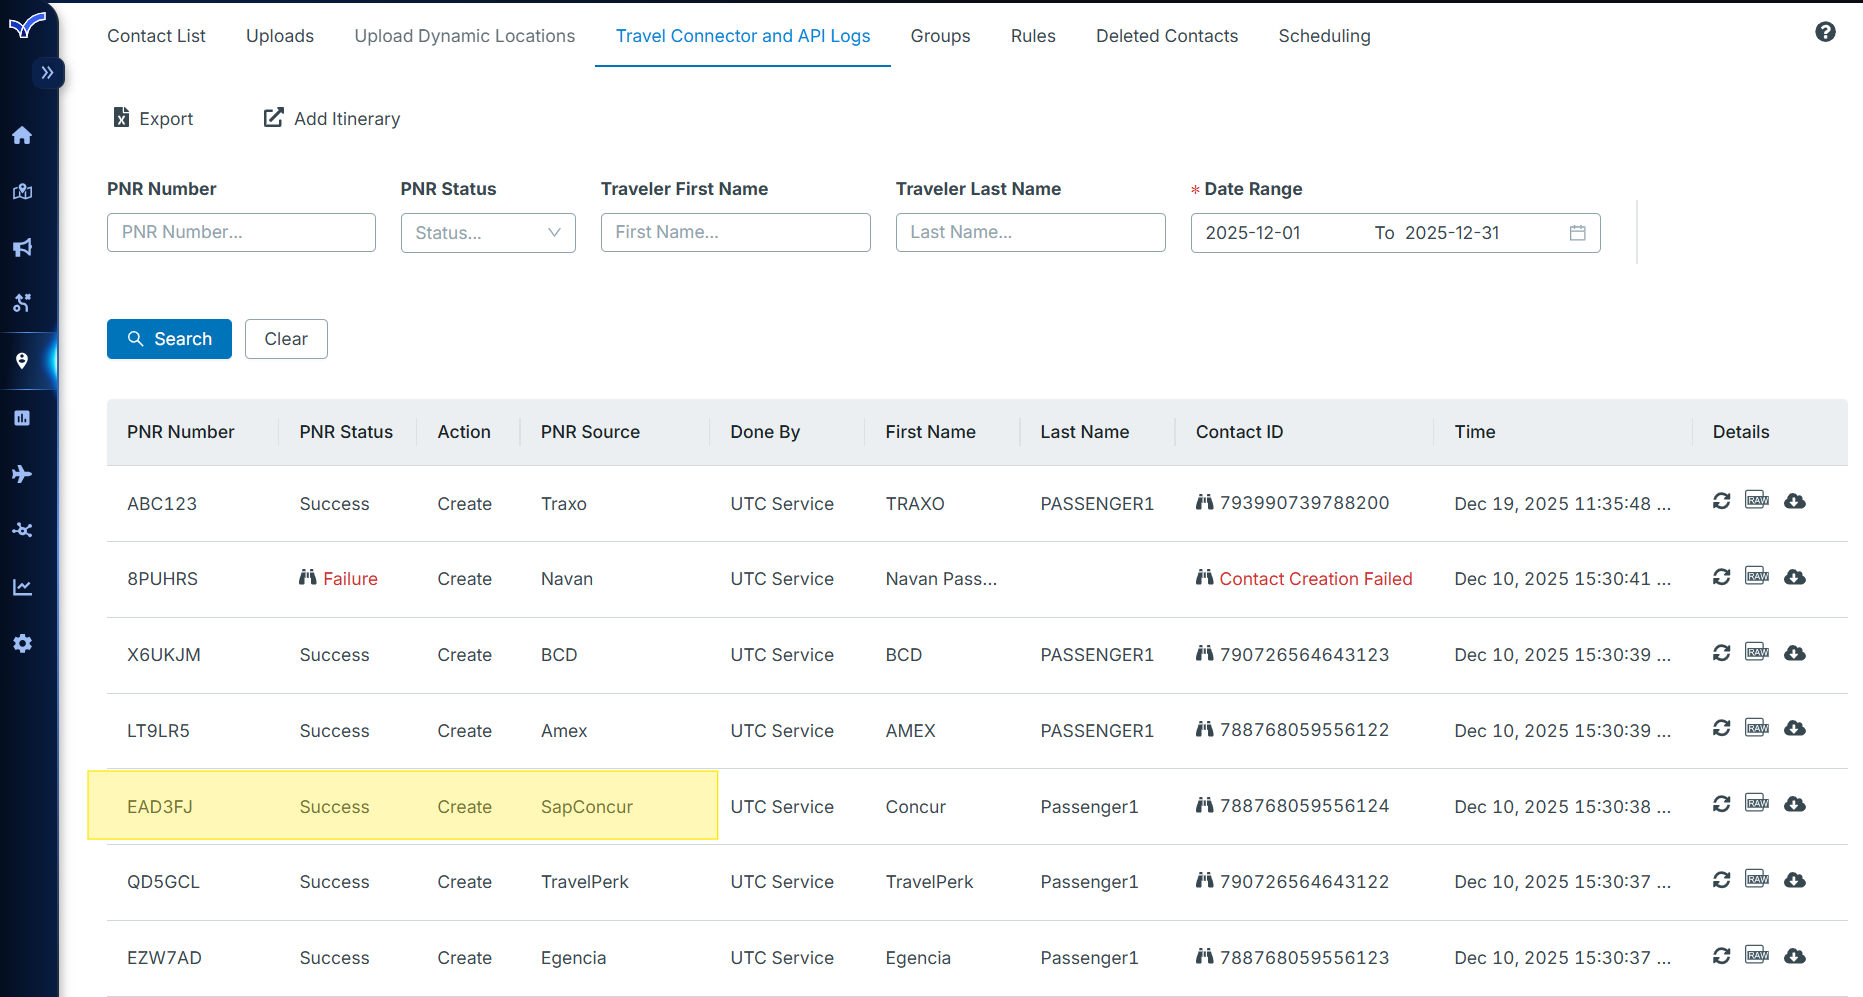Click the location pin sidebar icon

tap(22, 361)
